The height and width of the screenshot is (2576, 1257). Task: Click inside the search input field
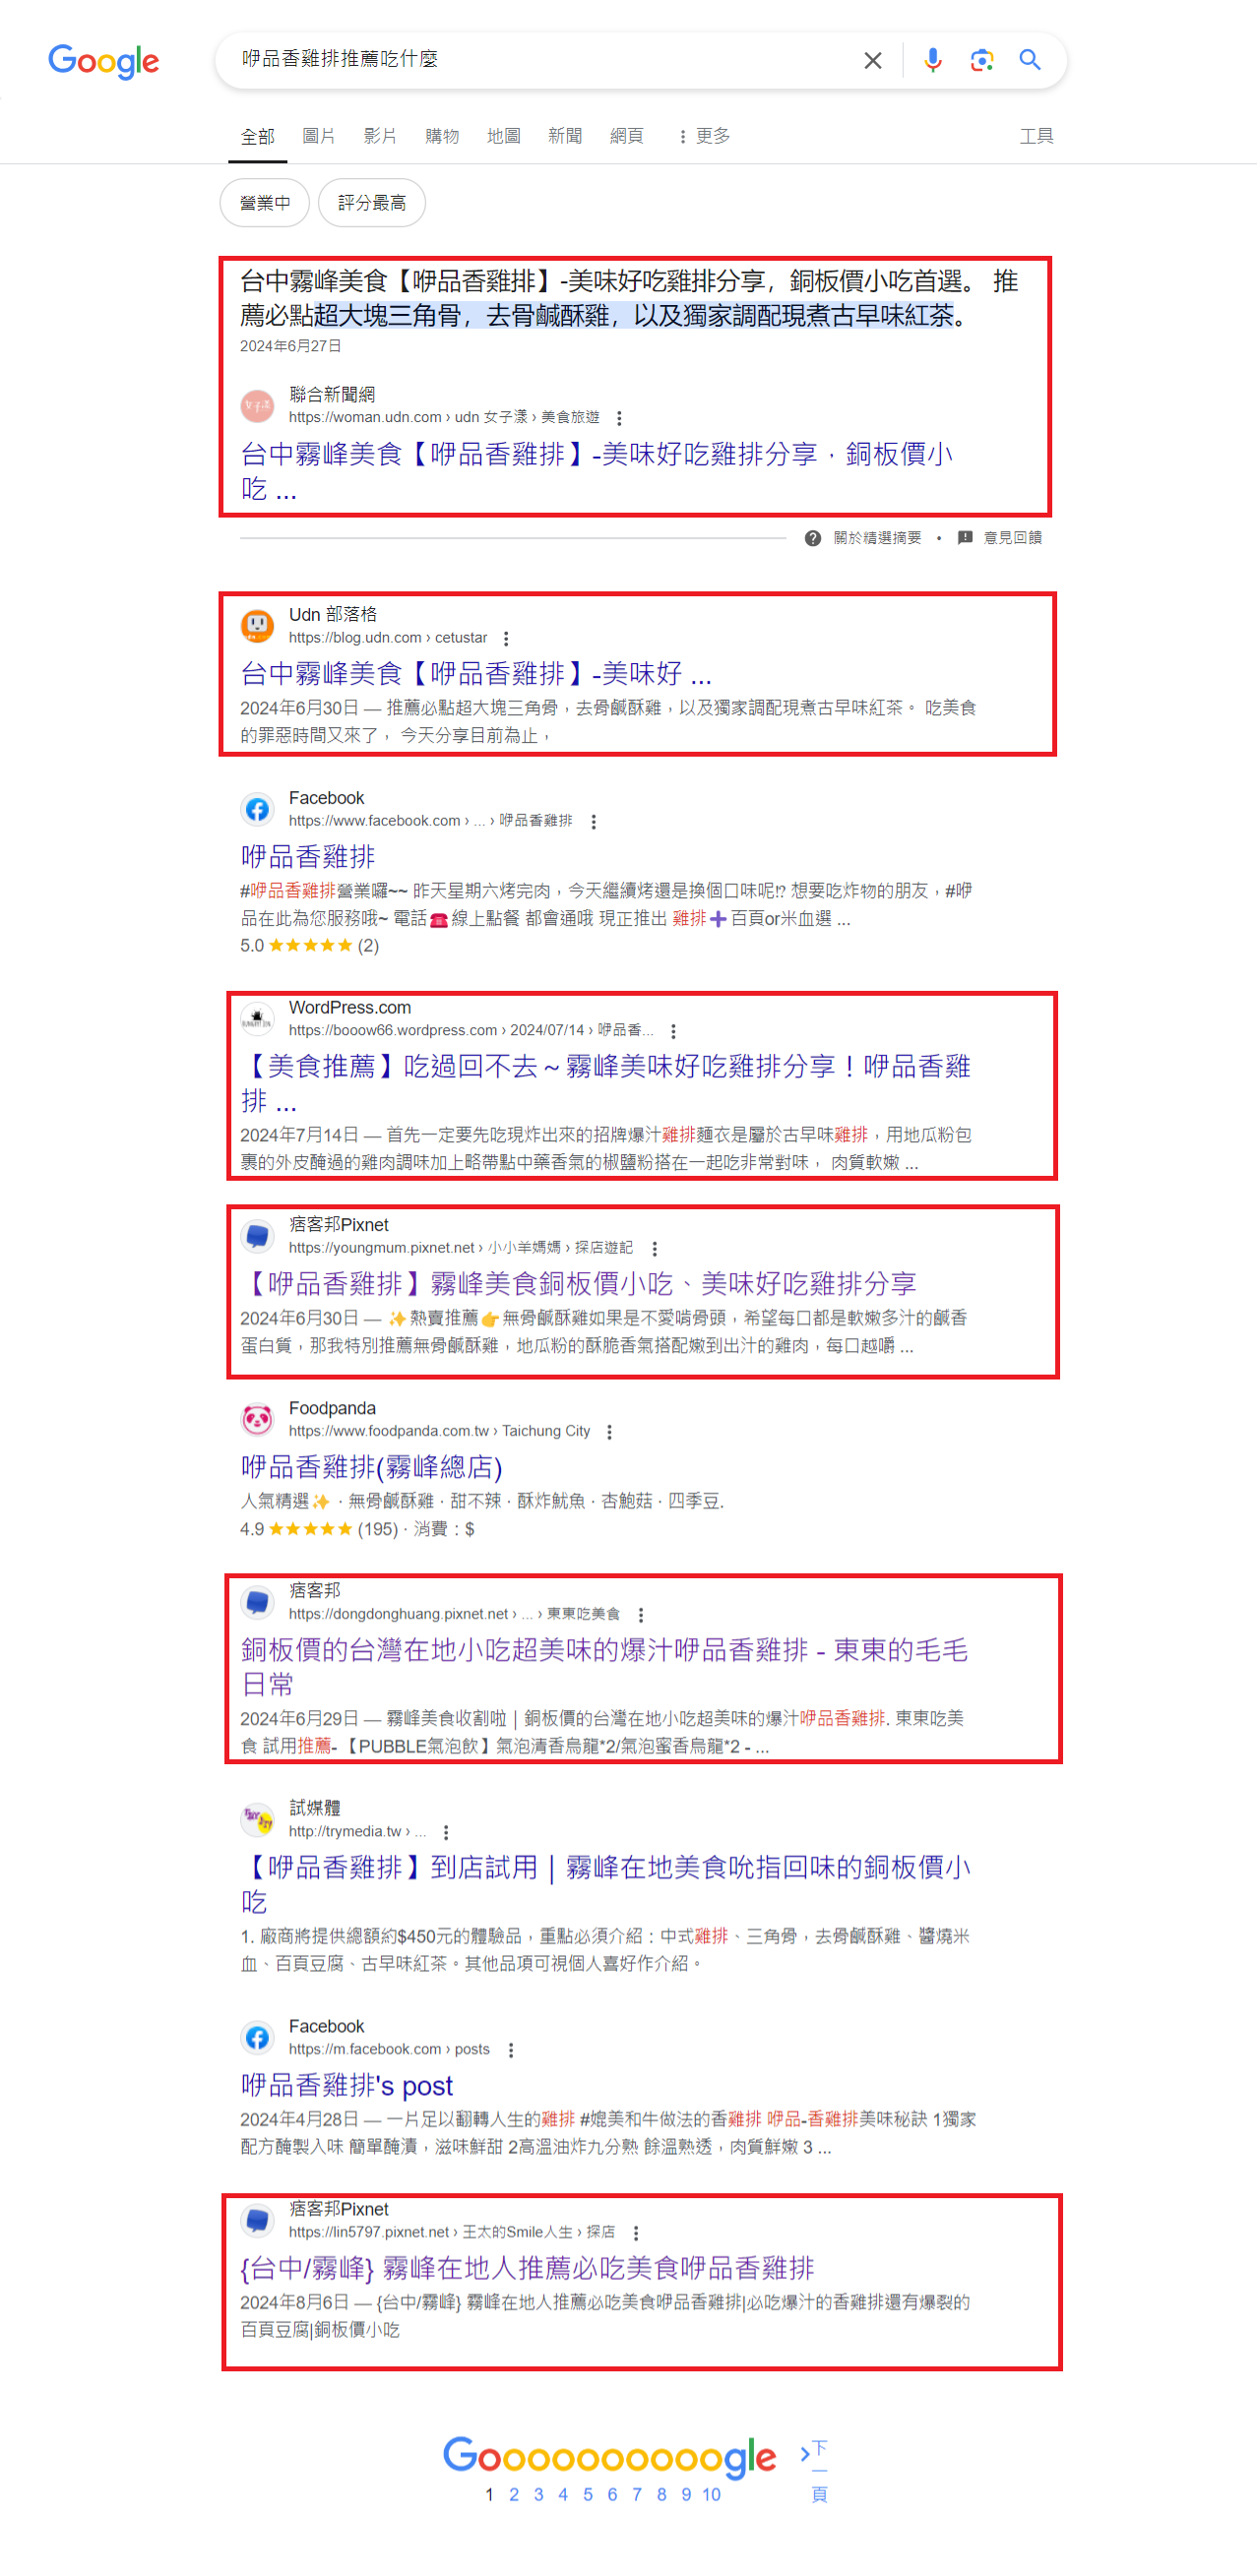[x=540, y=59]
